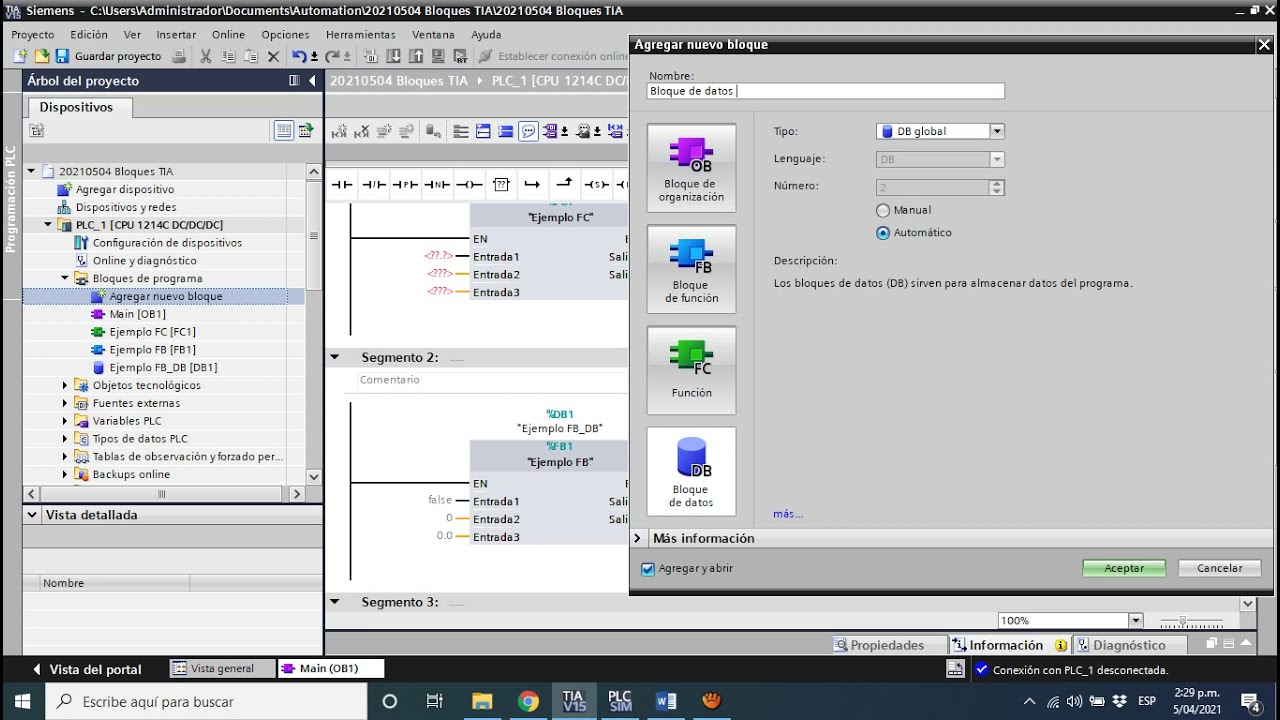
Task: Collapse the Vista detallada panel
Action: [33, 515]
